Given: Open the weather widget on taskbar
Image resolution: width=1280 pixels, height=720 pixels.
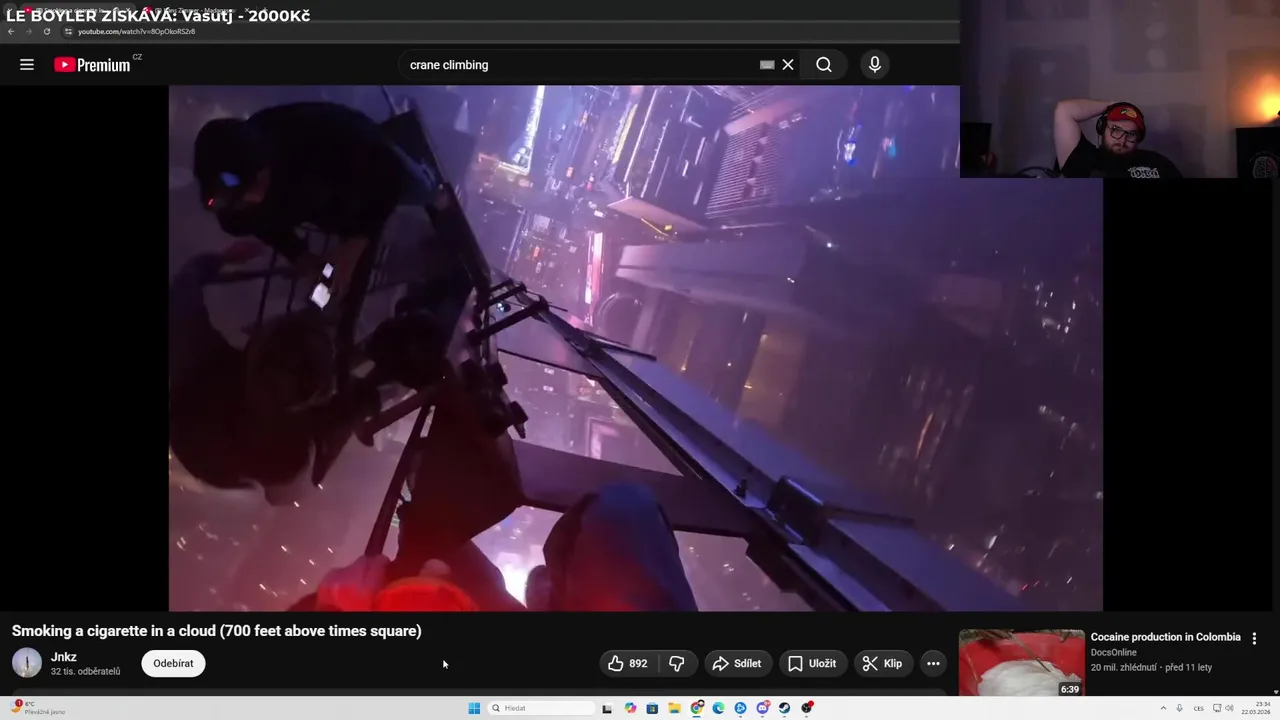Looking at the screenshot, I should click(38, 708).
